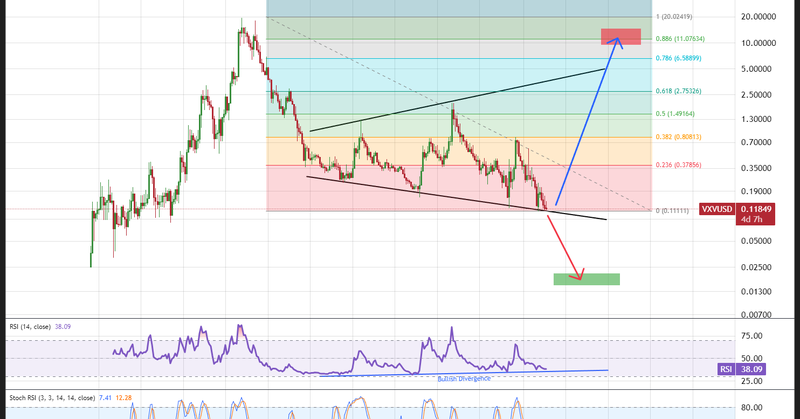The height and width of the screenshot is (419, 800).
Task: Select the 0.786 (6.58899) Fibonacci label
Action: click(679, 58)
